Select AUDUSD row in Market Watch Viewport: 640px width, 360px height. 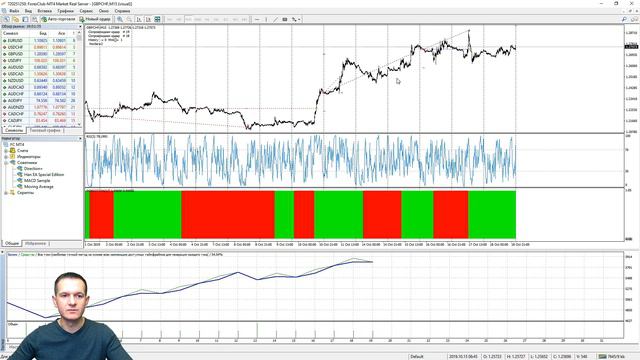[x=39, y=67]
